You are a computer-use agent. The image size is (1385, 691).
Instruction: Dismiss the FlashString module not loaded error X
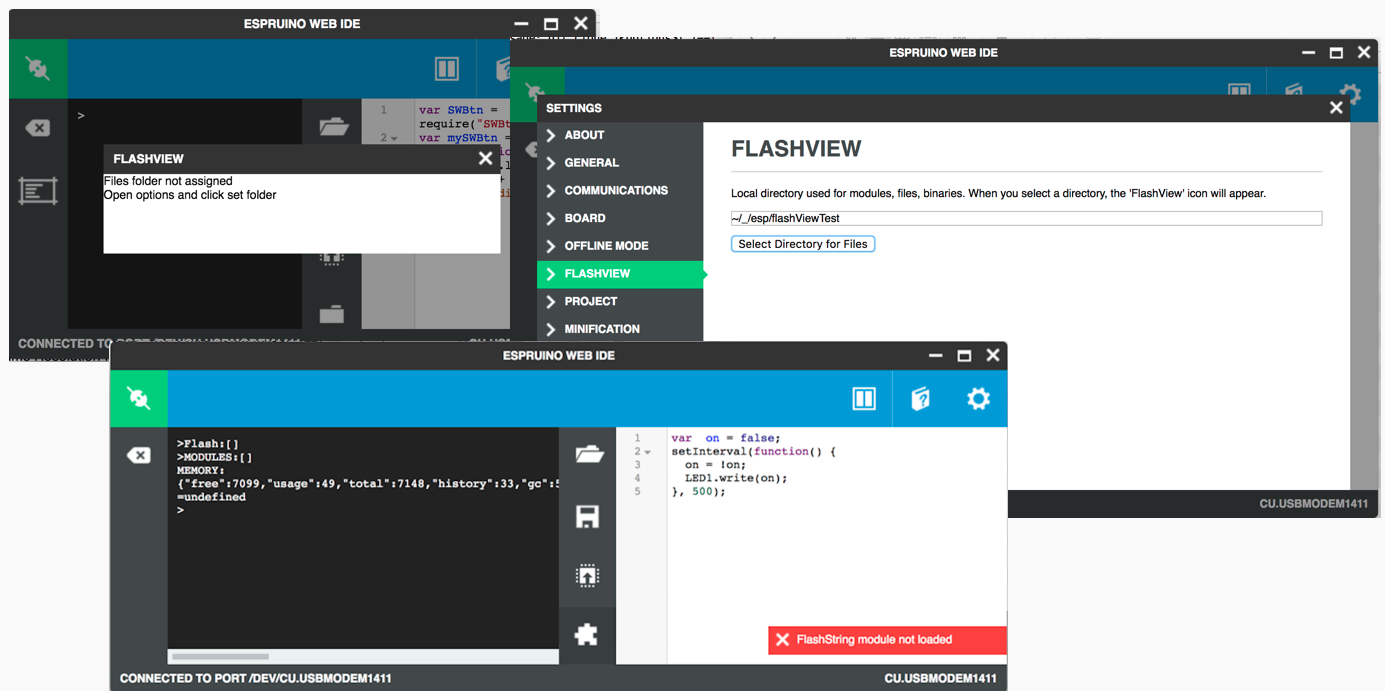point(783,640)
